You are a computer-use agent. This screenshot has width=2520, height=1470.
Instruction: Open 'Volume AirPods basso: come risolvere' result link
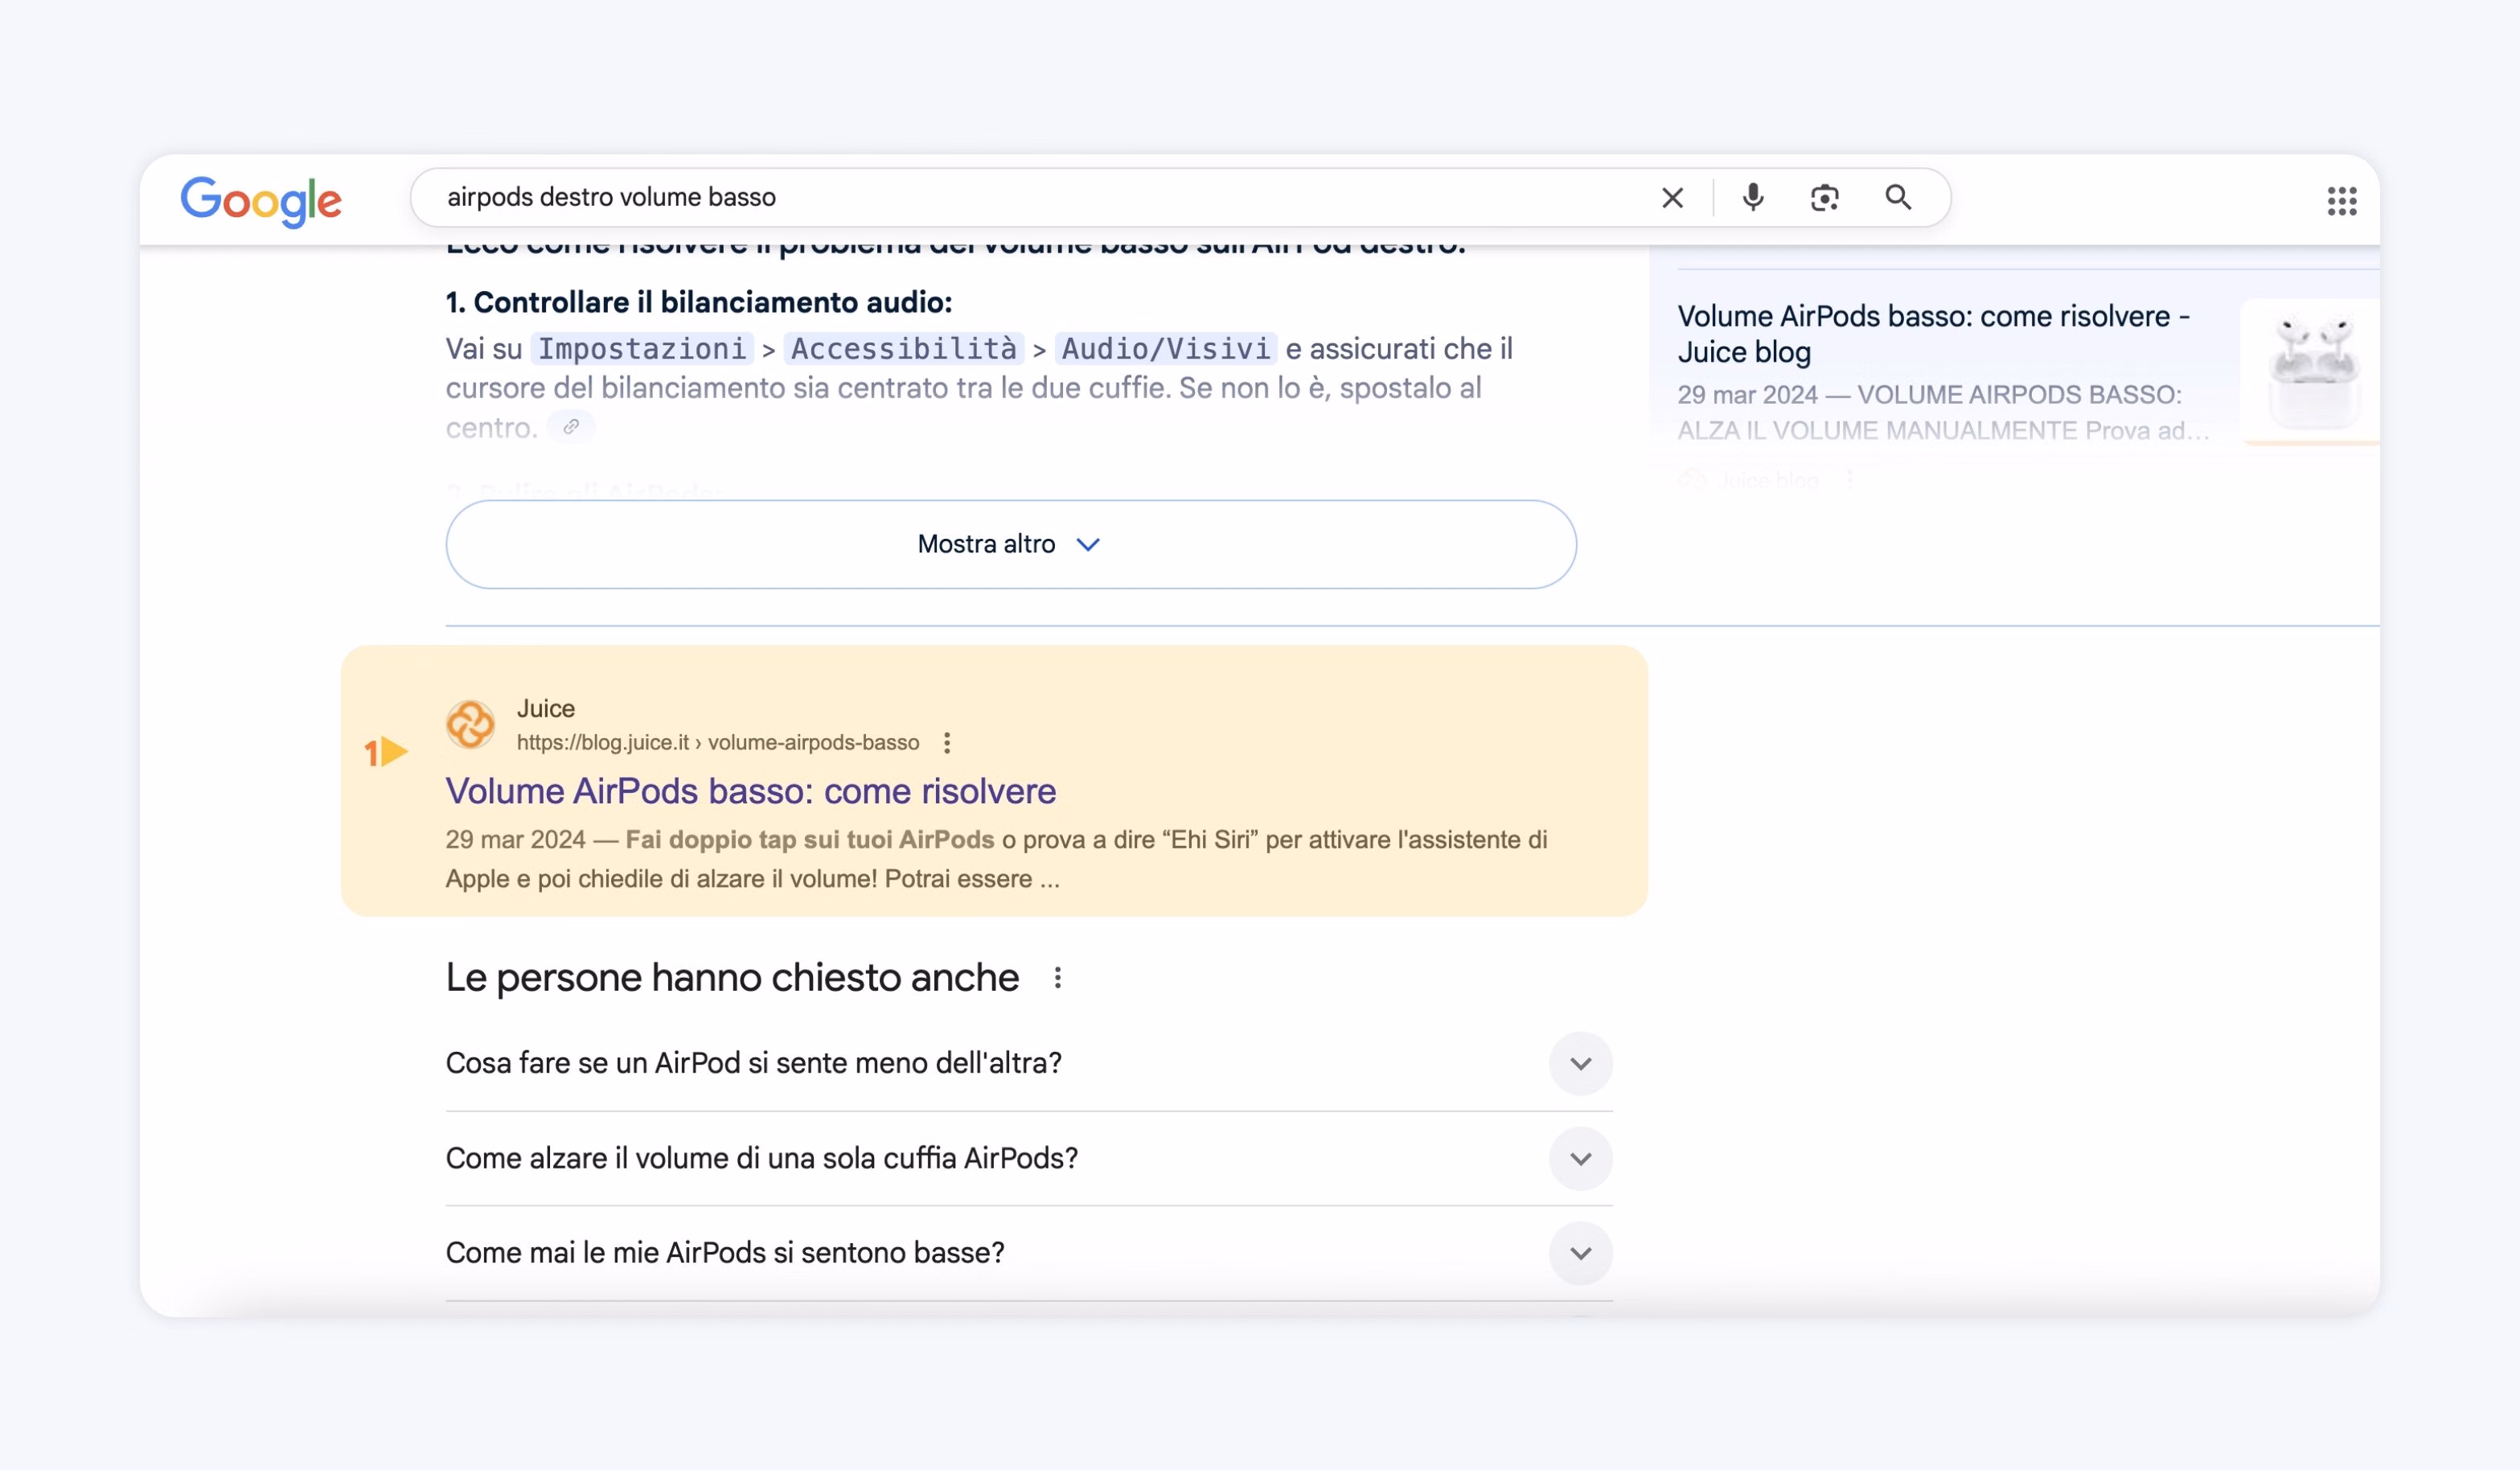[x=751, y=791]
